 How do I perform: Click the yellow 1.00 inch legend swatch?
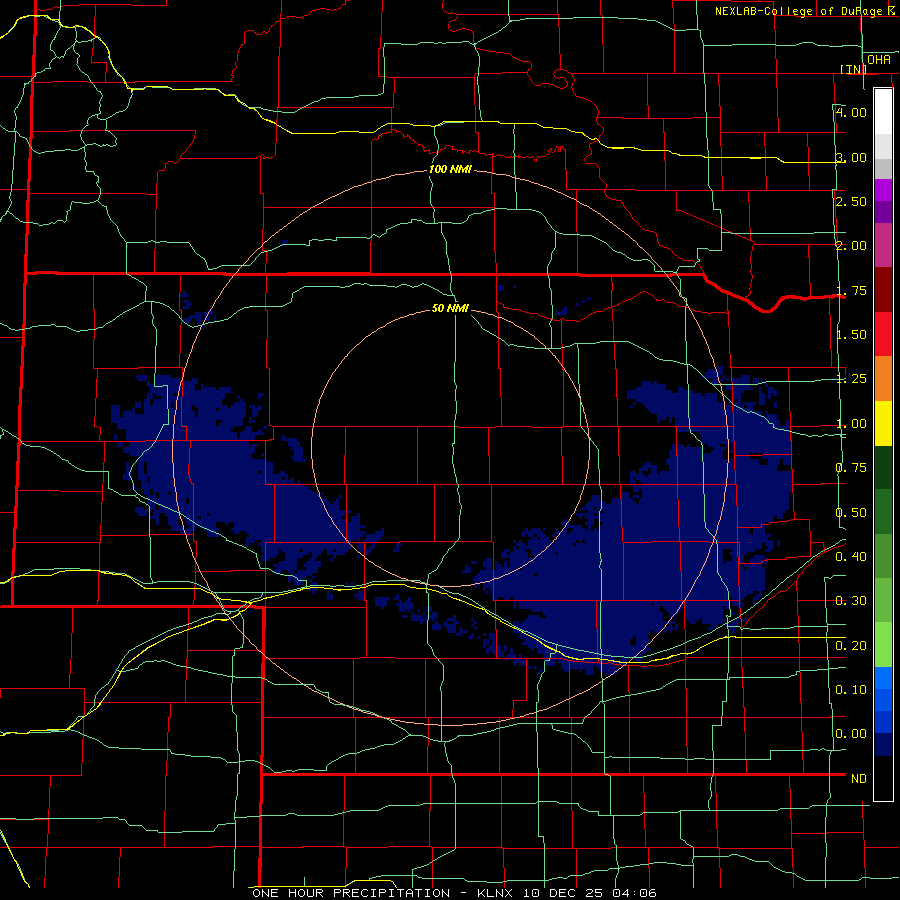(883, 423)
